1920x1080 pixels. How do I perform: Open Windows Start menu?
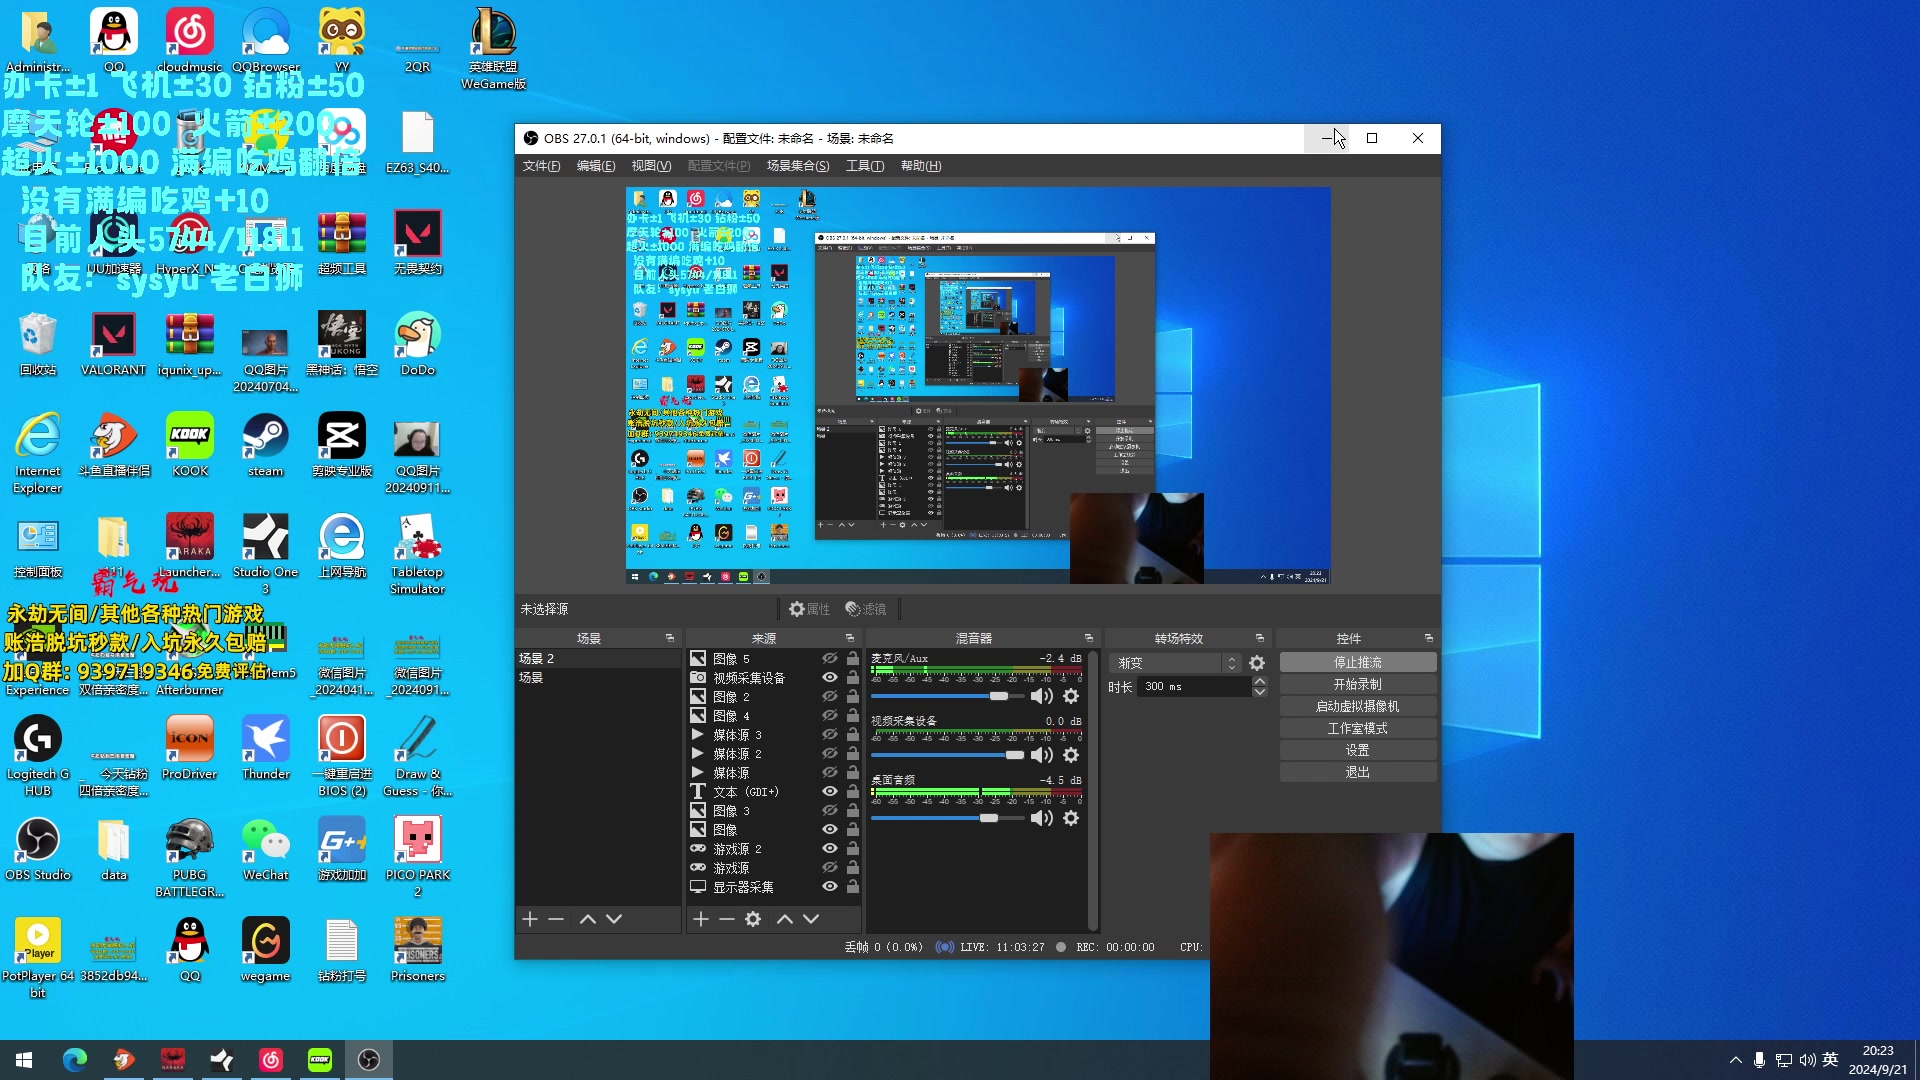pos(24,1060)
